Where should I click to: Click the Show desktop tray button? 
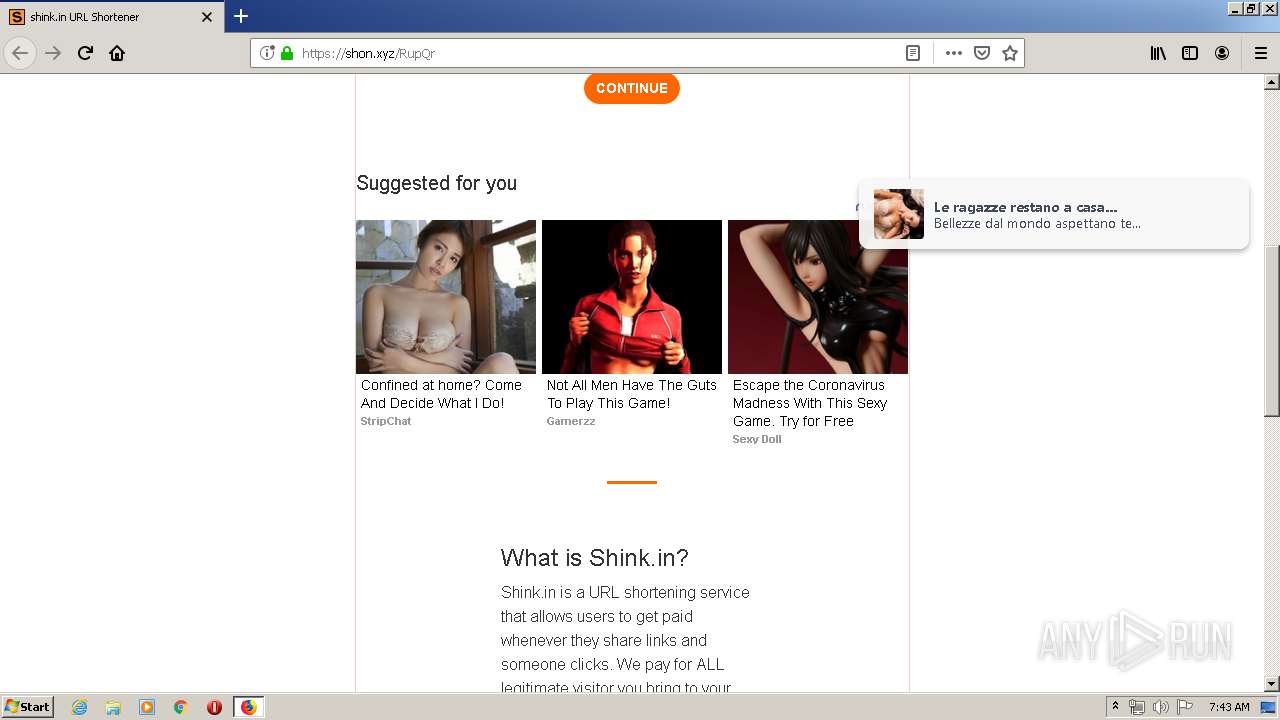pos(1269,707)
